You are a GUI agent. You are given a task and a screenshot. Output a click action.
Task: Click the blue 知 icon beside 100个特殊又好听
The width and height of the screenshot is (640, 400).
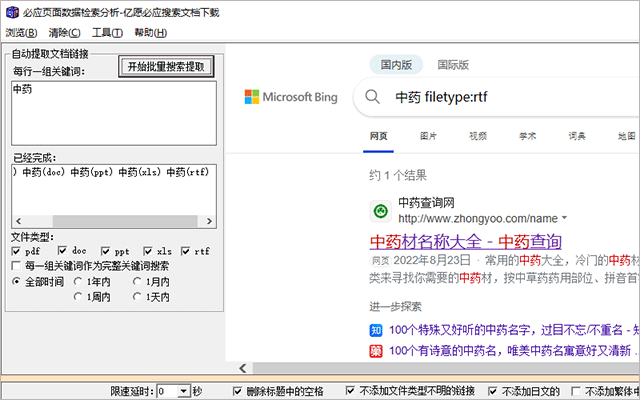(x=376, y=330)
